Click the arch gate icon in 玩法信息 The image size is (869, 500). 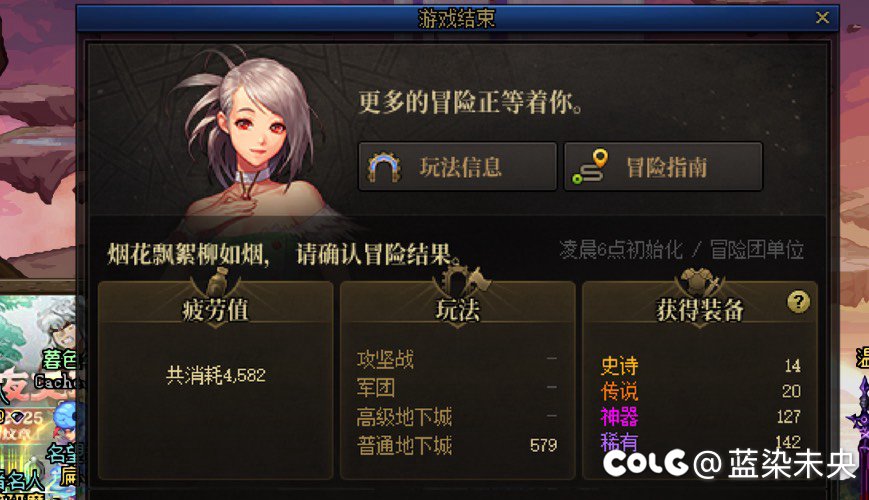[x=384, y=167]
